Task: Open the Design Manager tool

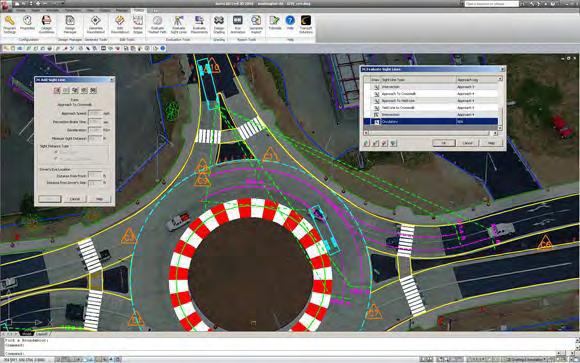Action: click(x=70, y=25)
